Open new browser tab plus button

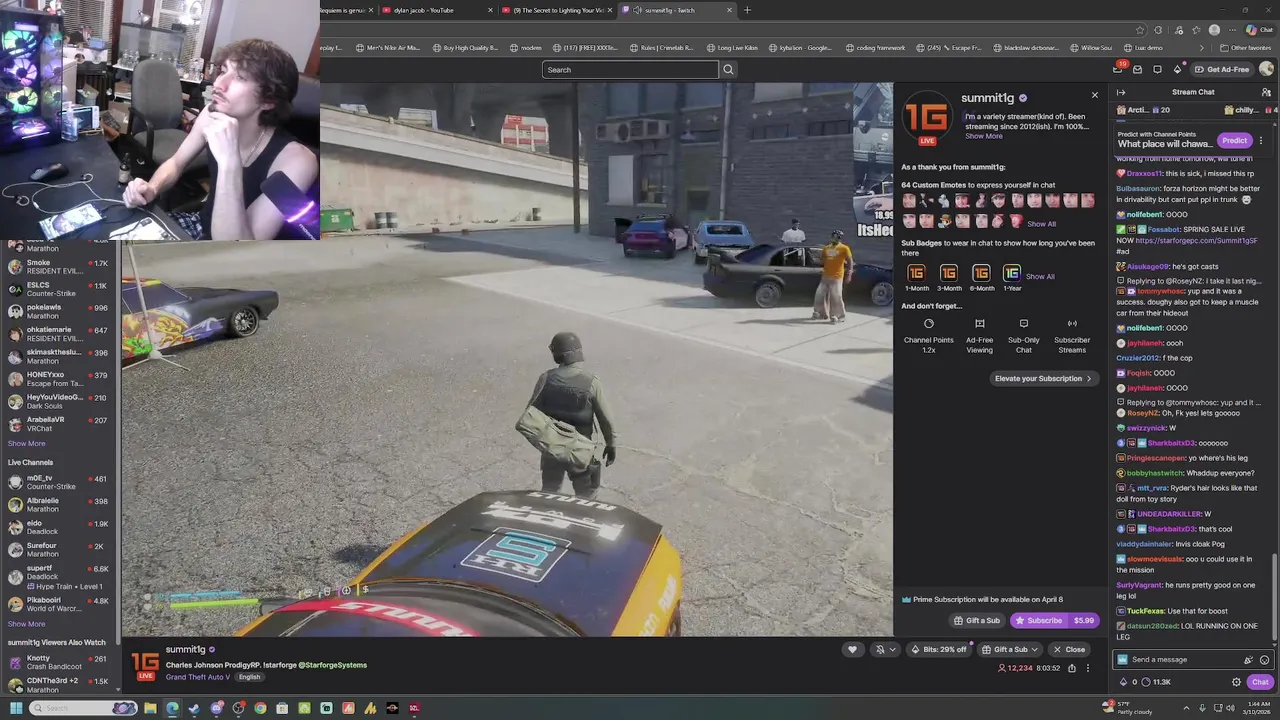click(747, 10)
